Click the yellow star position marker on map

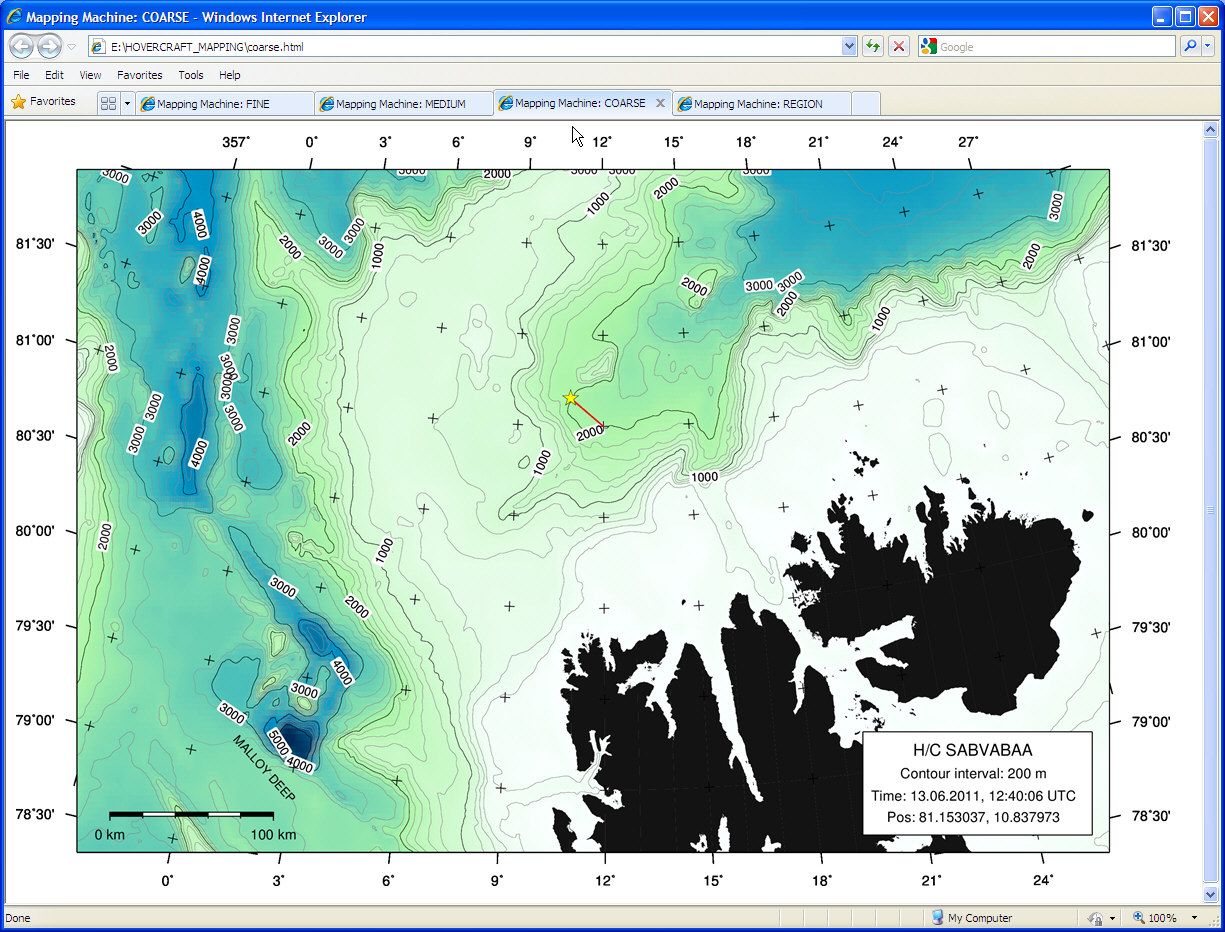point(570,398)
